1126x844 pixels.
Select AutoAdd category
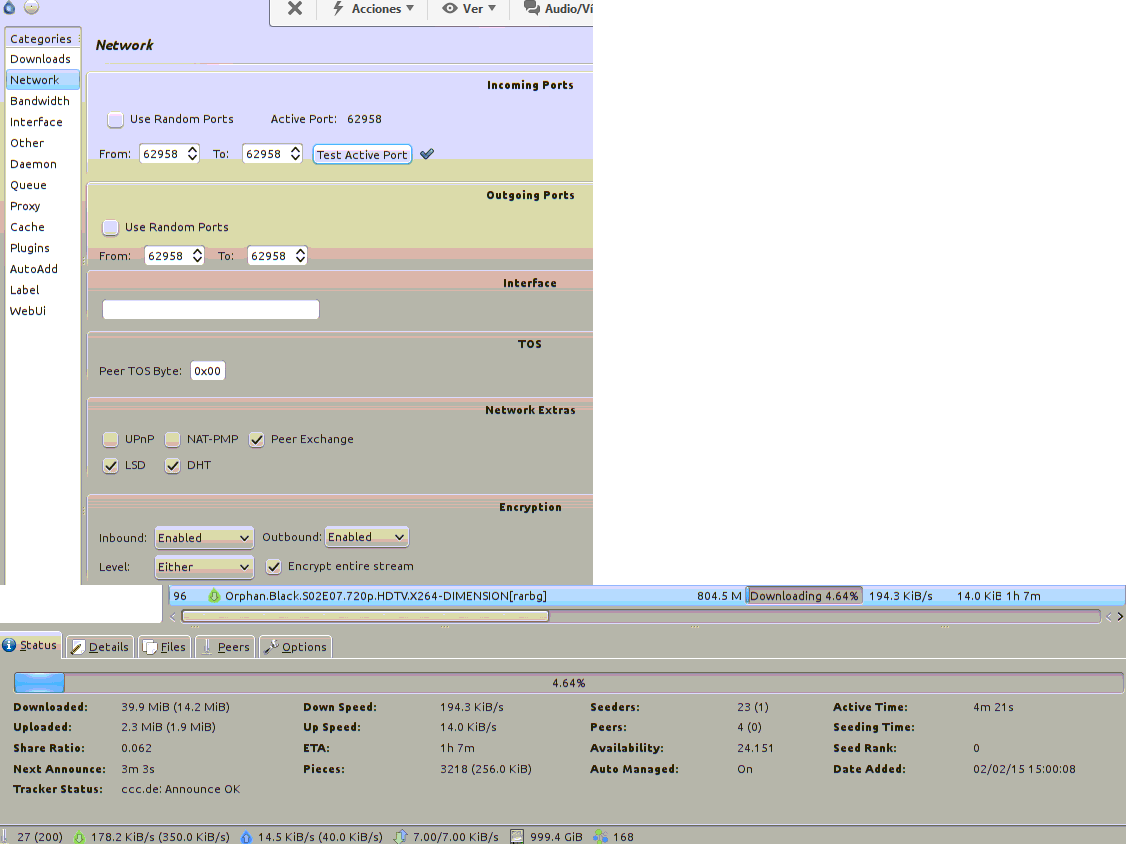[42, 269]
